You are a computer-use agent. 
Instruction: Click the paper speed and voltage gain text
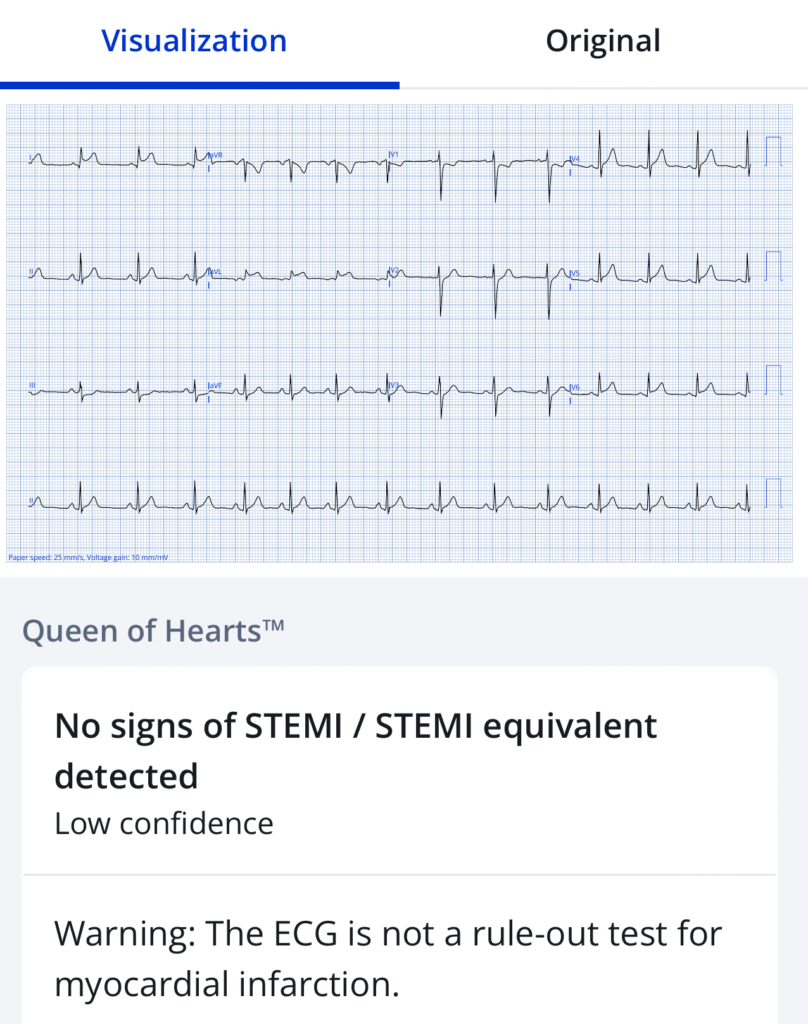pyautogui.click(x=88, y=558)
